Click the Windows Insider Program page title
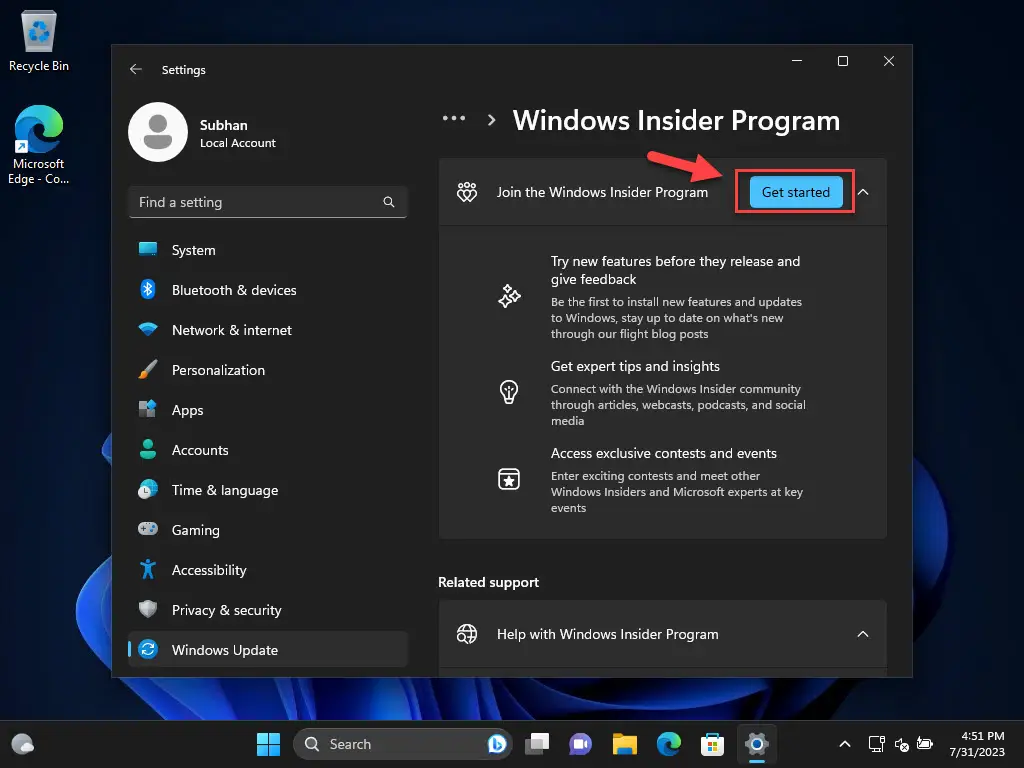 [676, 120]
